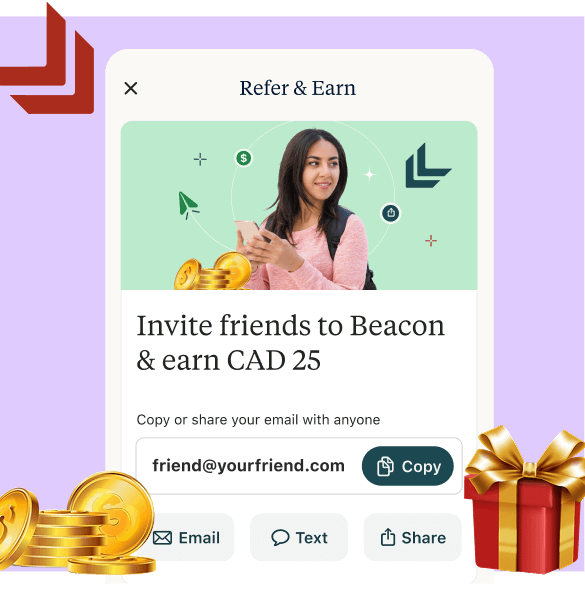The width and height of the screenshot is (585, 595).
Task: Click the speech bubble icon
Action: point(280,538)
